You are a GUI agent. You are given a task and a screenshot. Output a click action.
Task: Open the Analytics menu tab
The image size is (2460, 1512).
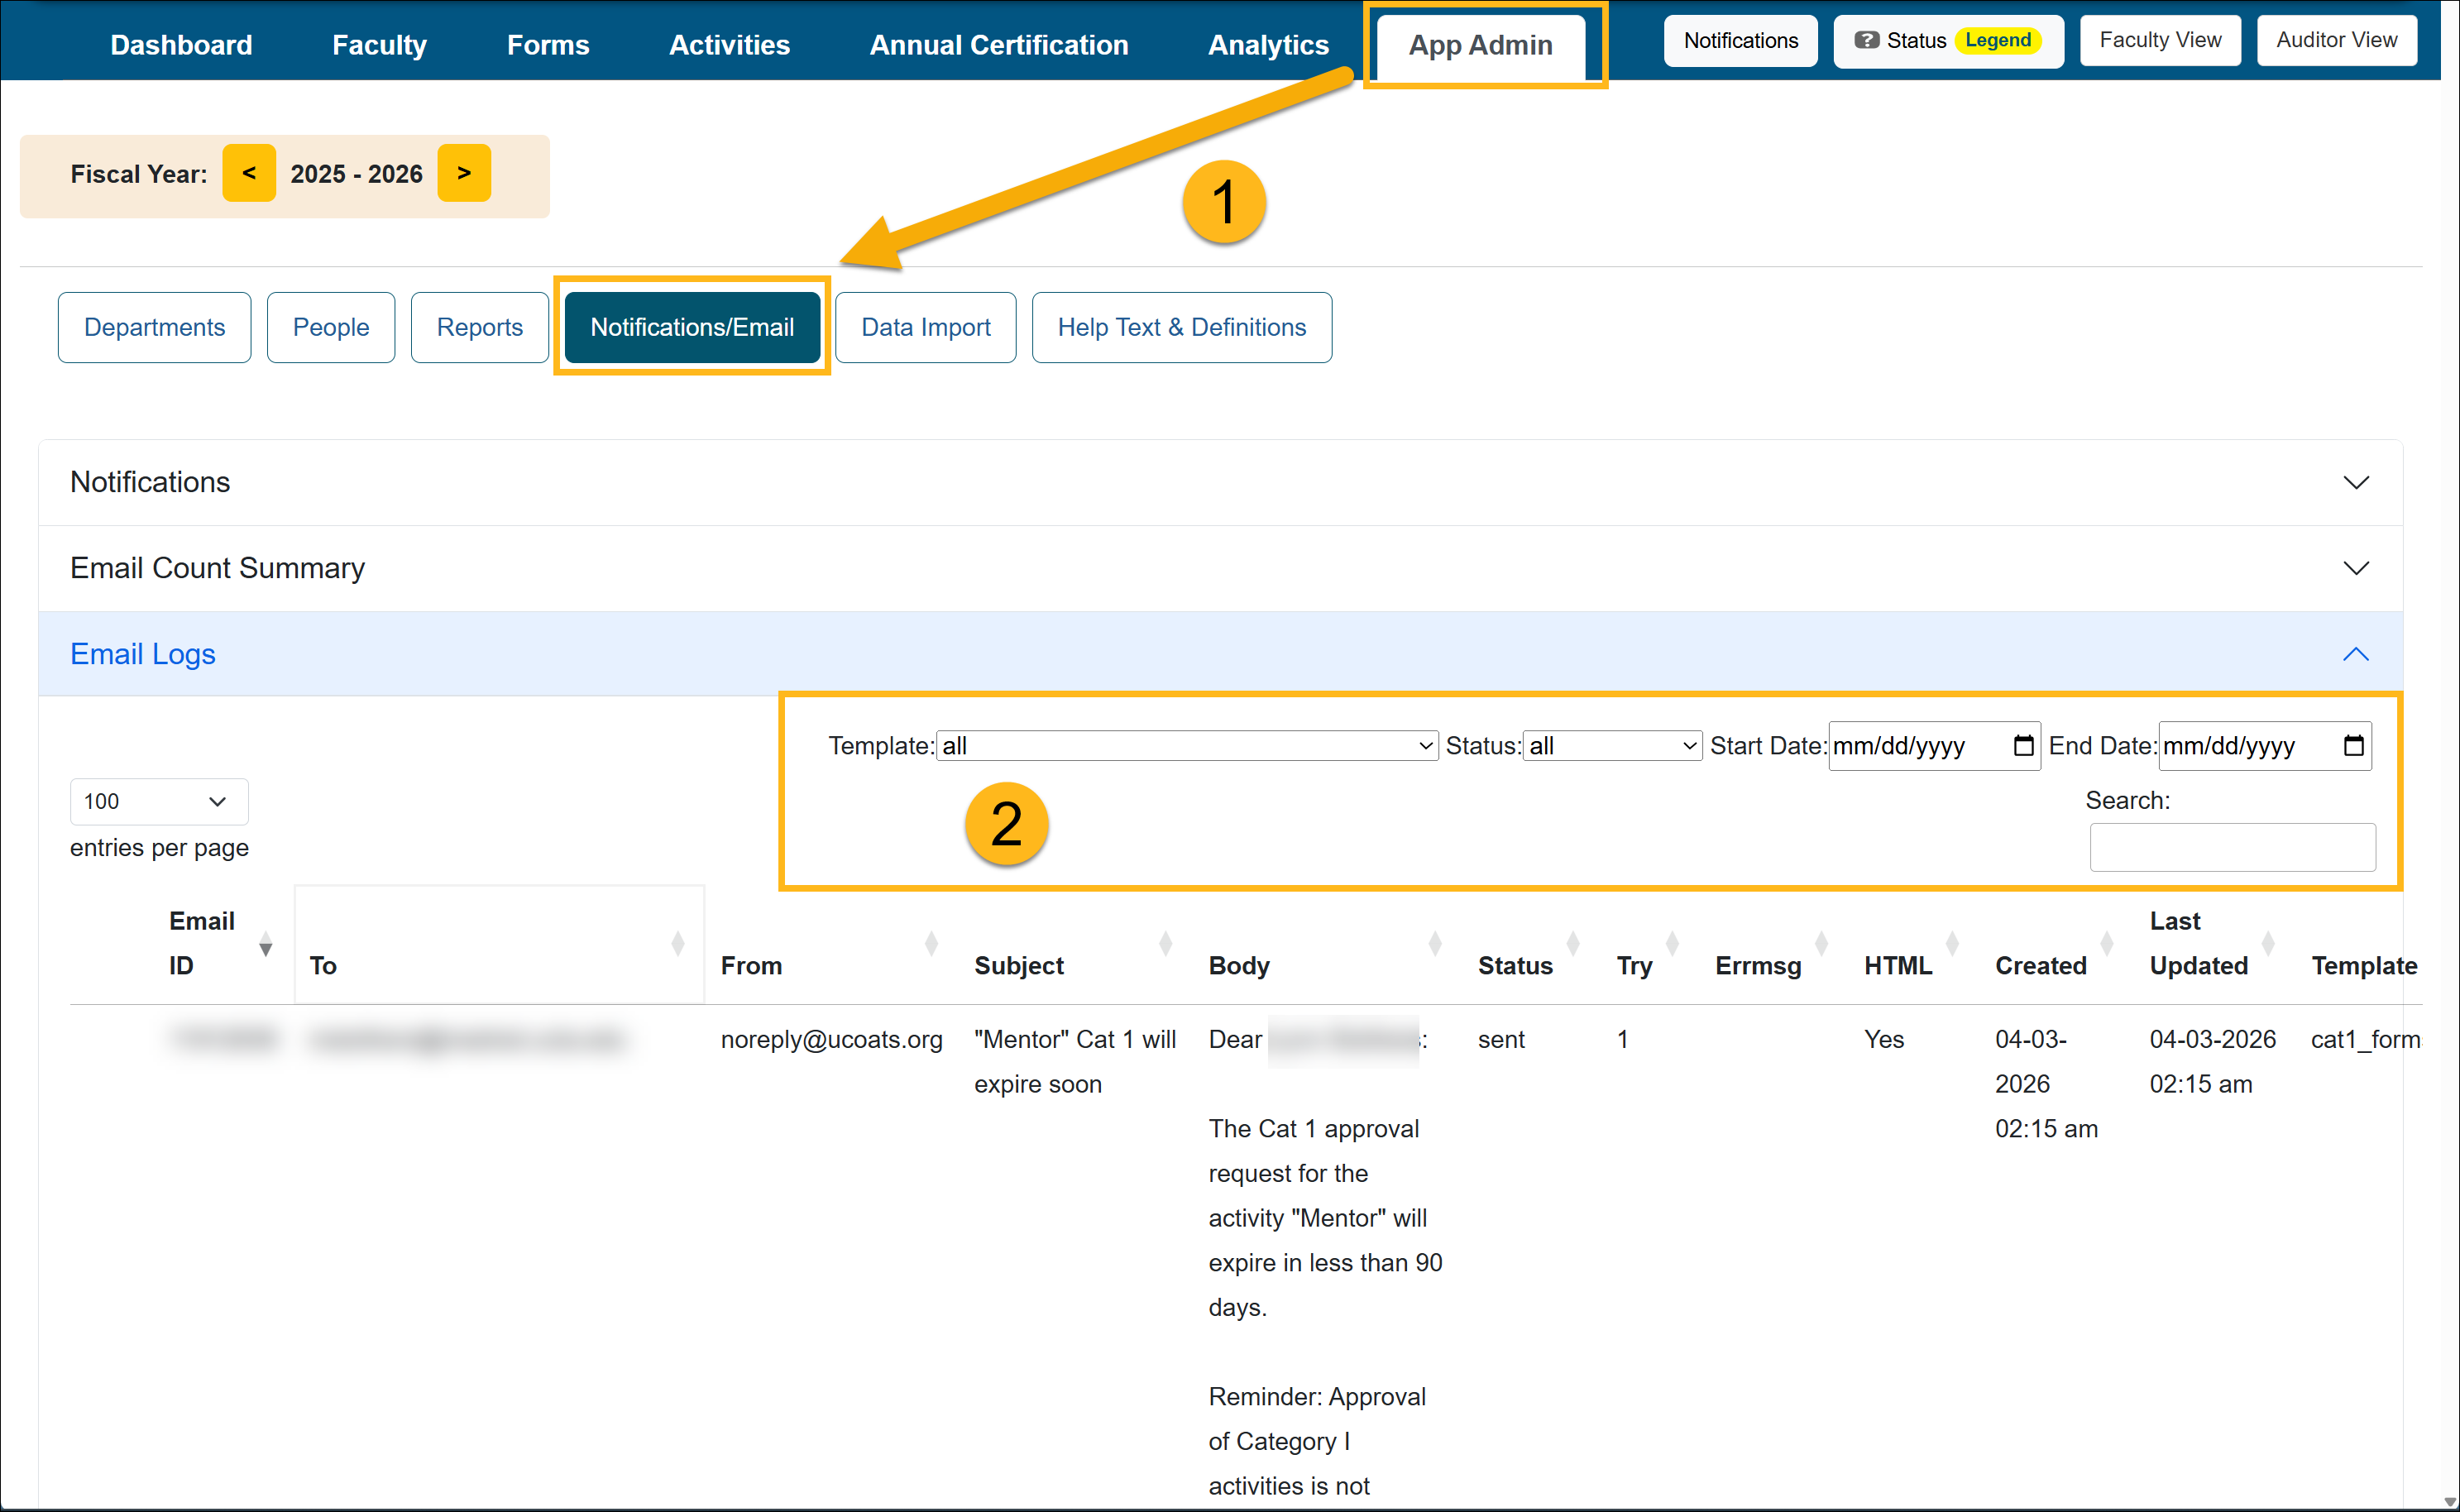click(1268, 45)
